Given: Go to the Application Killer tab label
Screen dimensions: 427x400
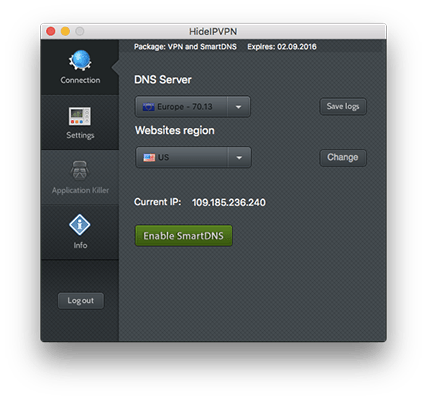Looking at the screenshot, I should (80, 190).
